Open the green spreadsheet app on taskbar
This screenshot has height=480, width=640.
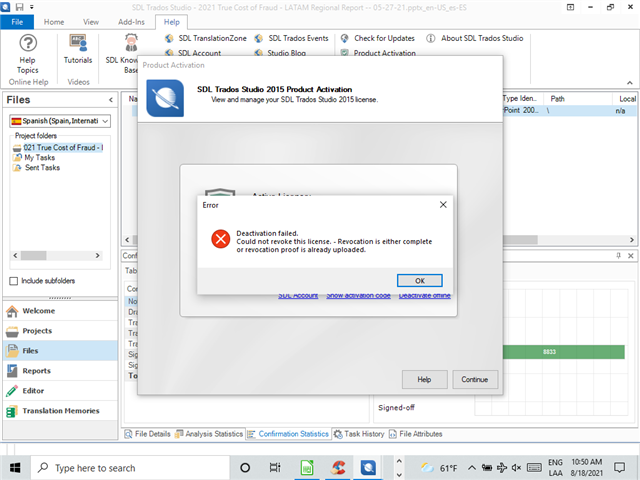[x=307, y=468]
